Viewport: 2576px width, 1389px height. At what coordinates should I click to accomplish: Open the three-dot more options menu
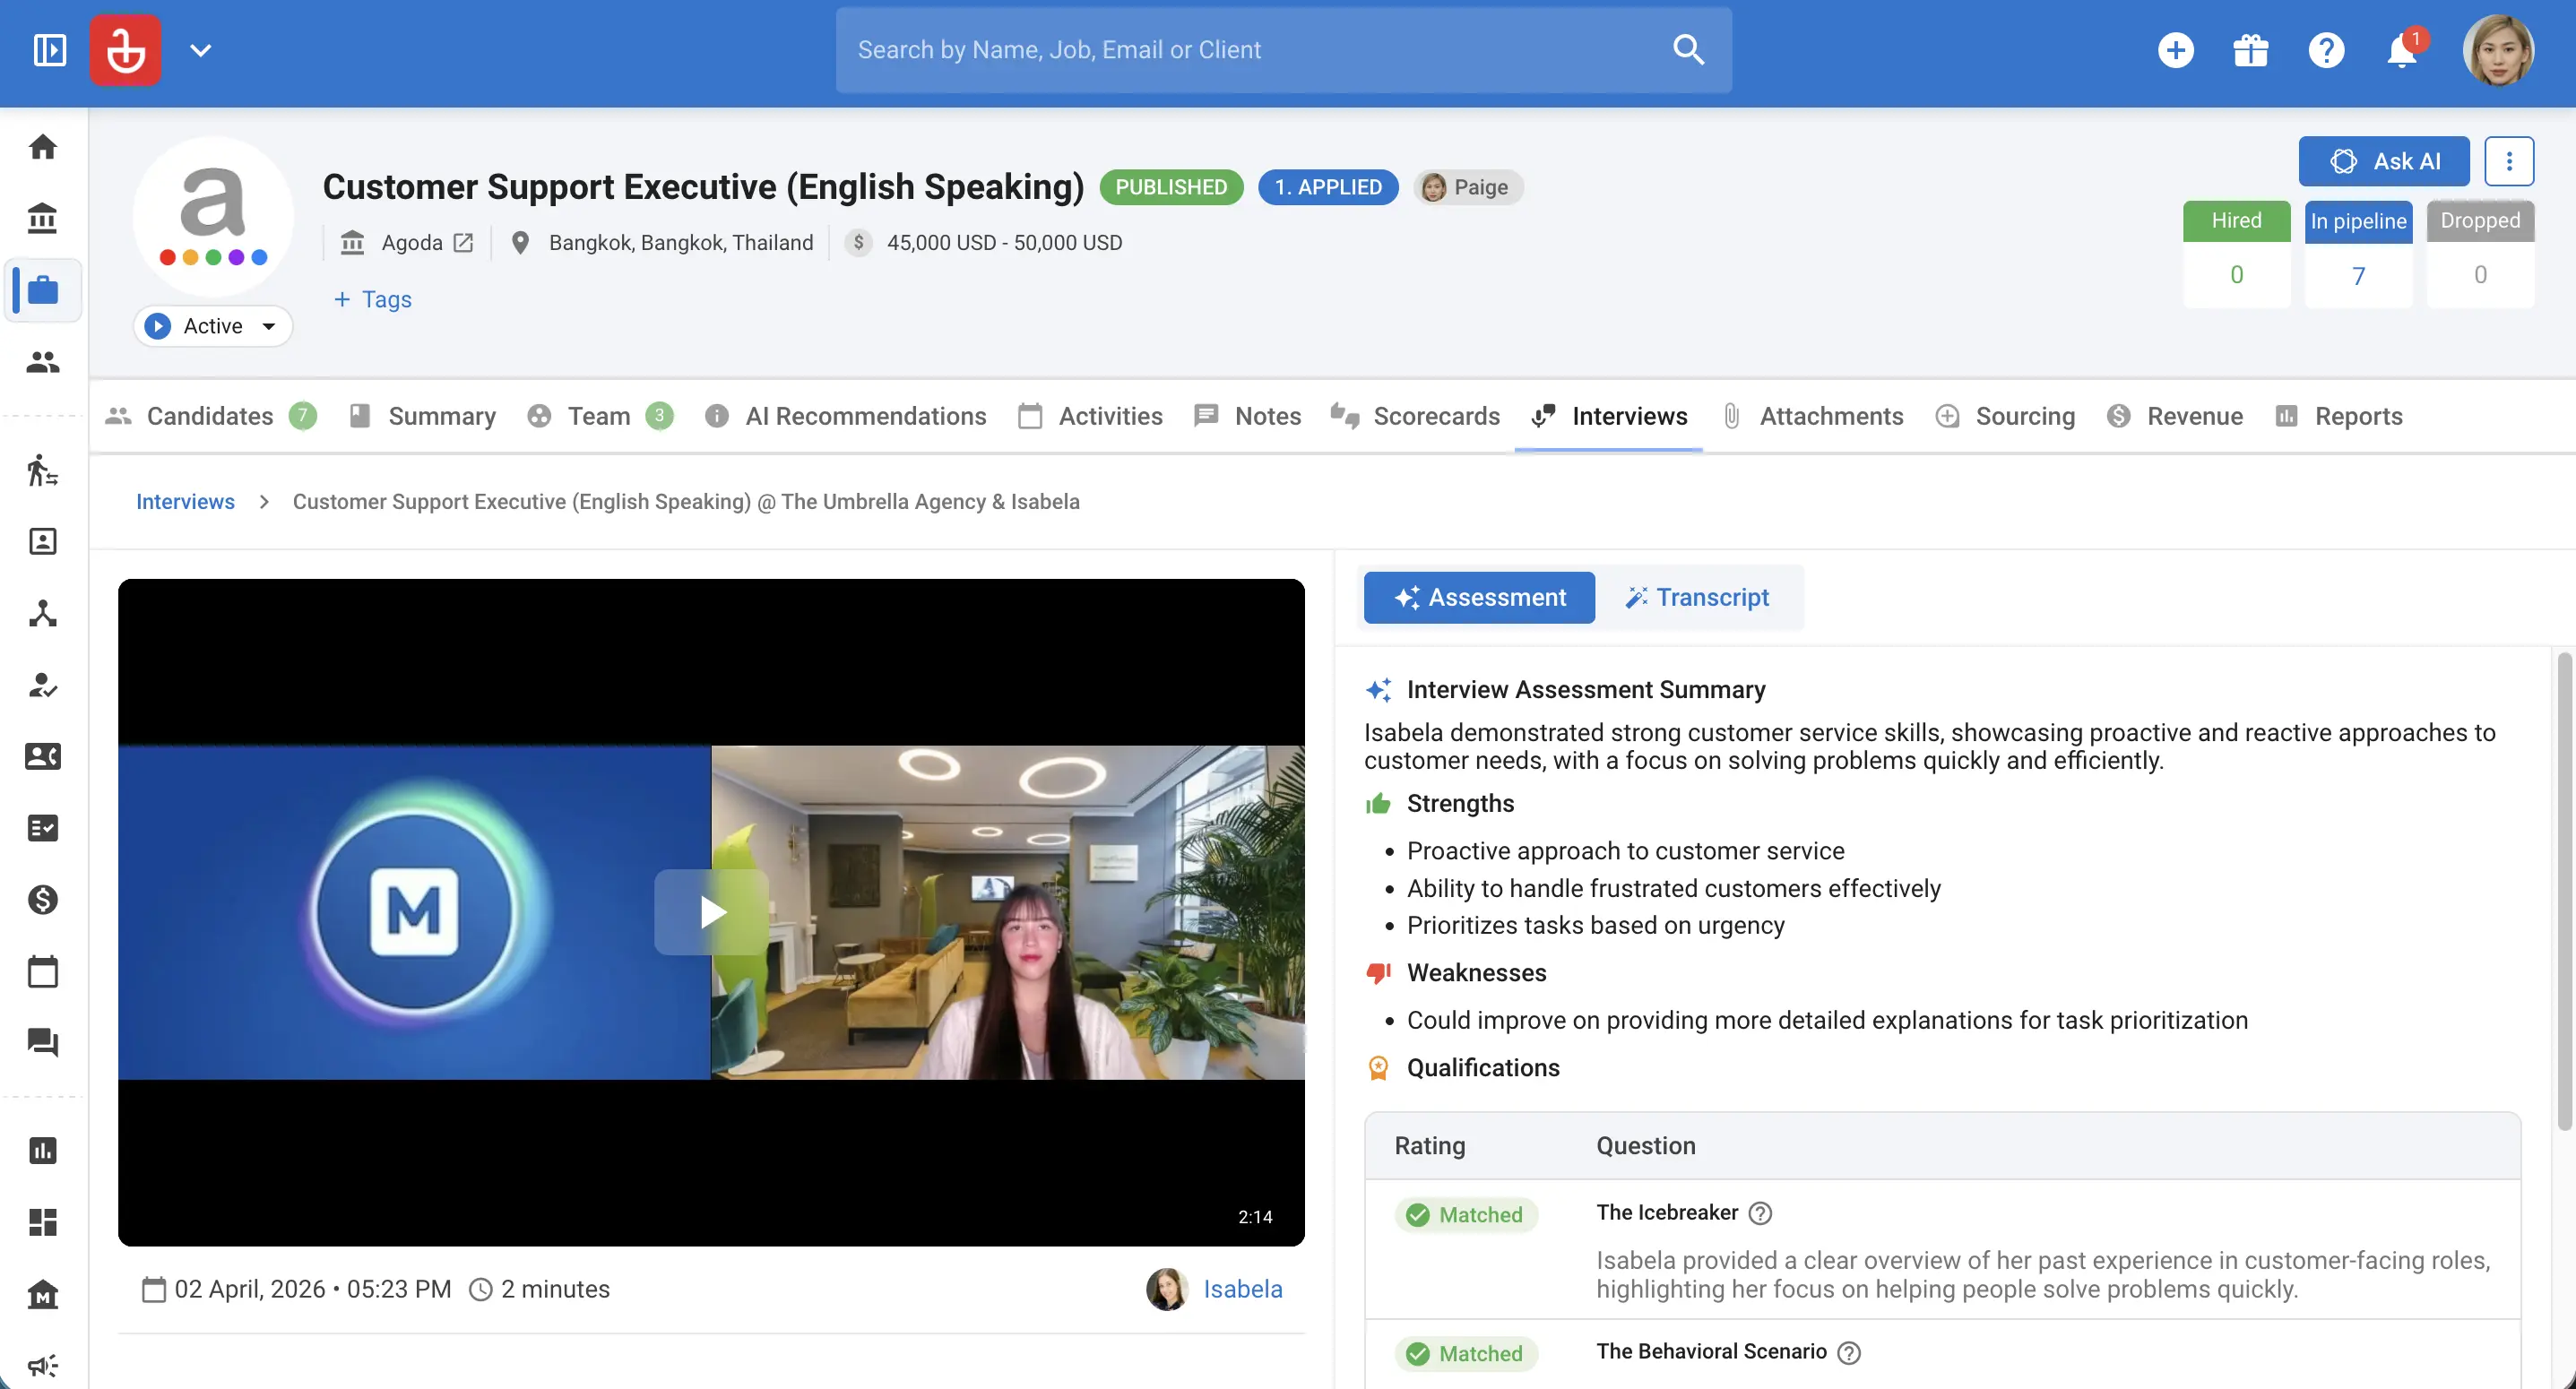[2508, 161]
